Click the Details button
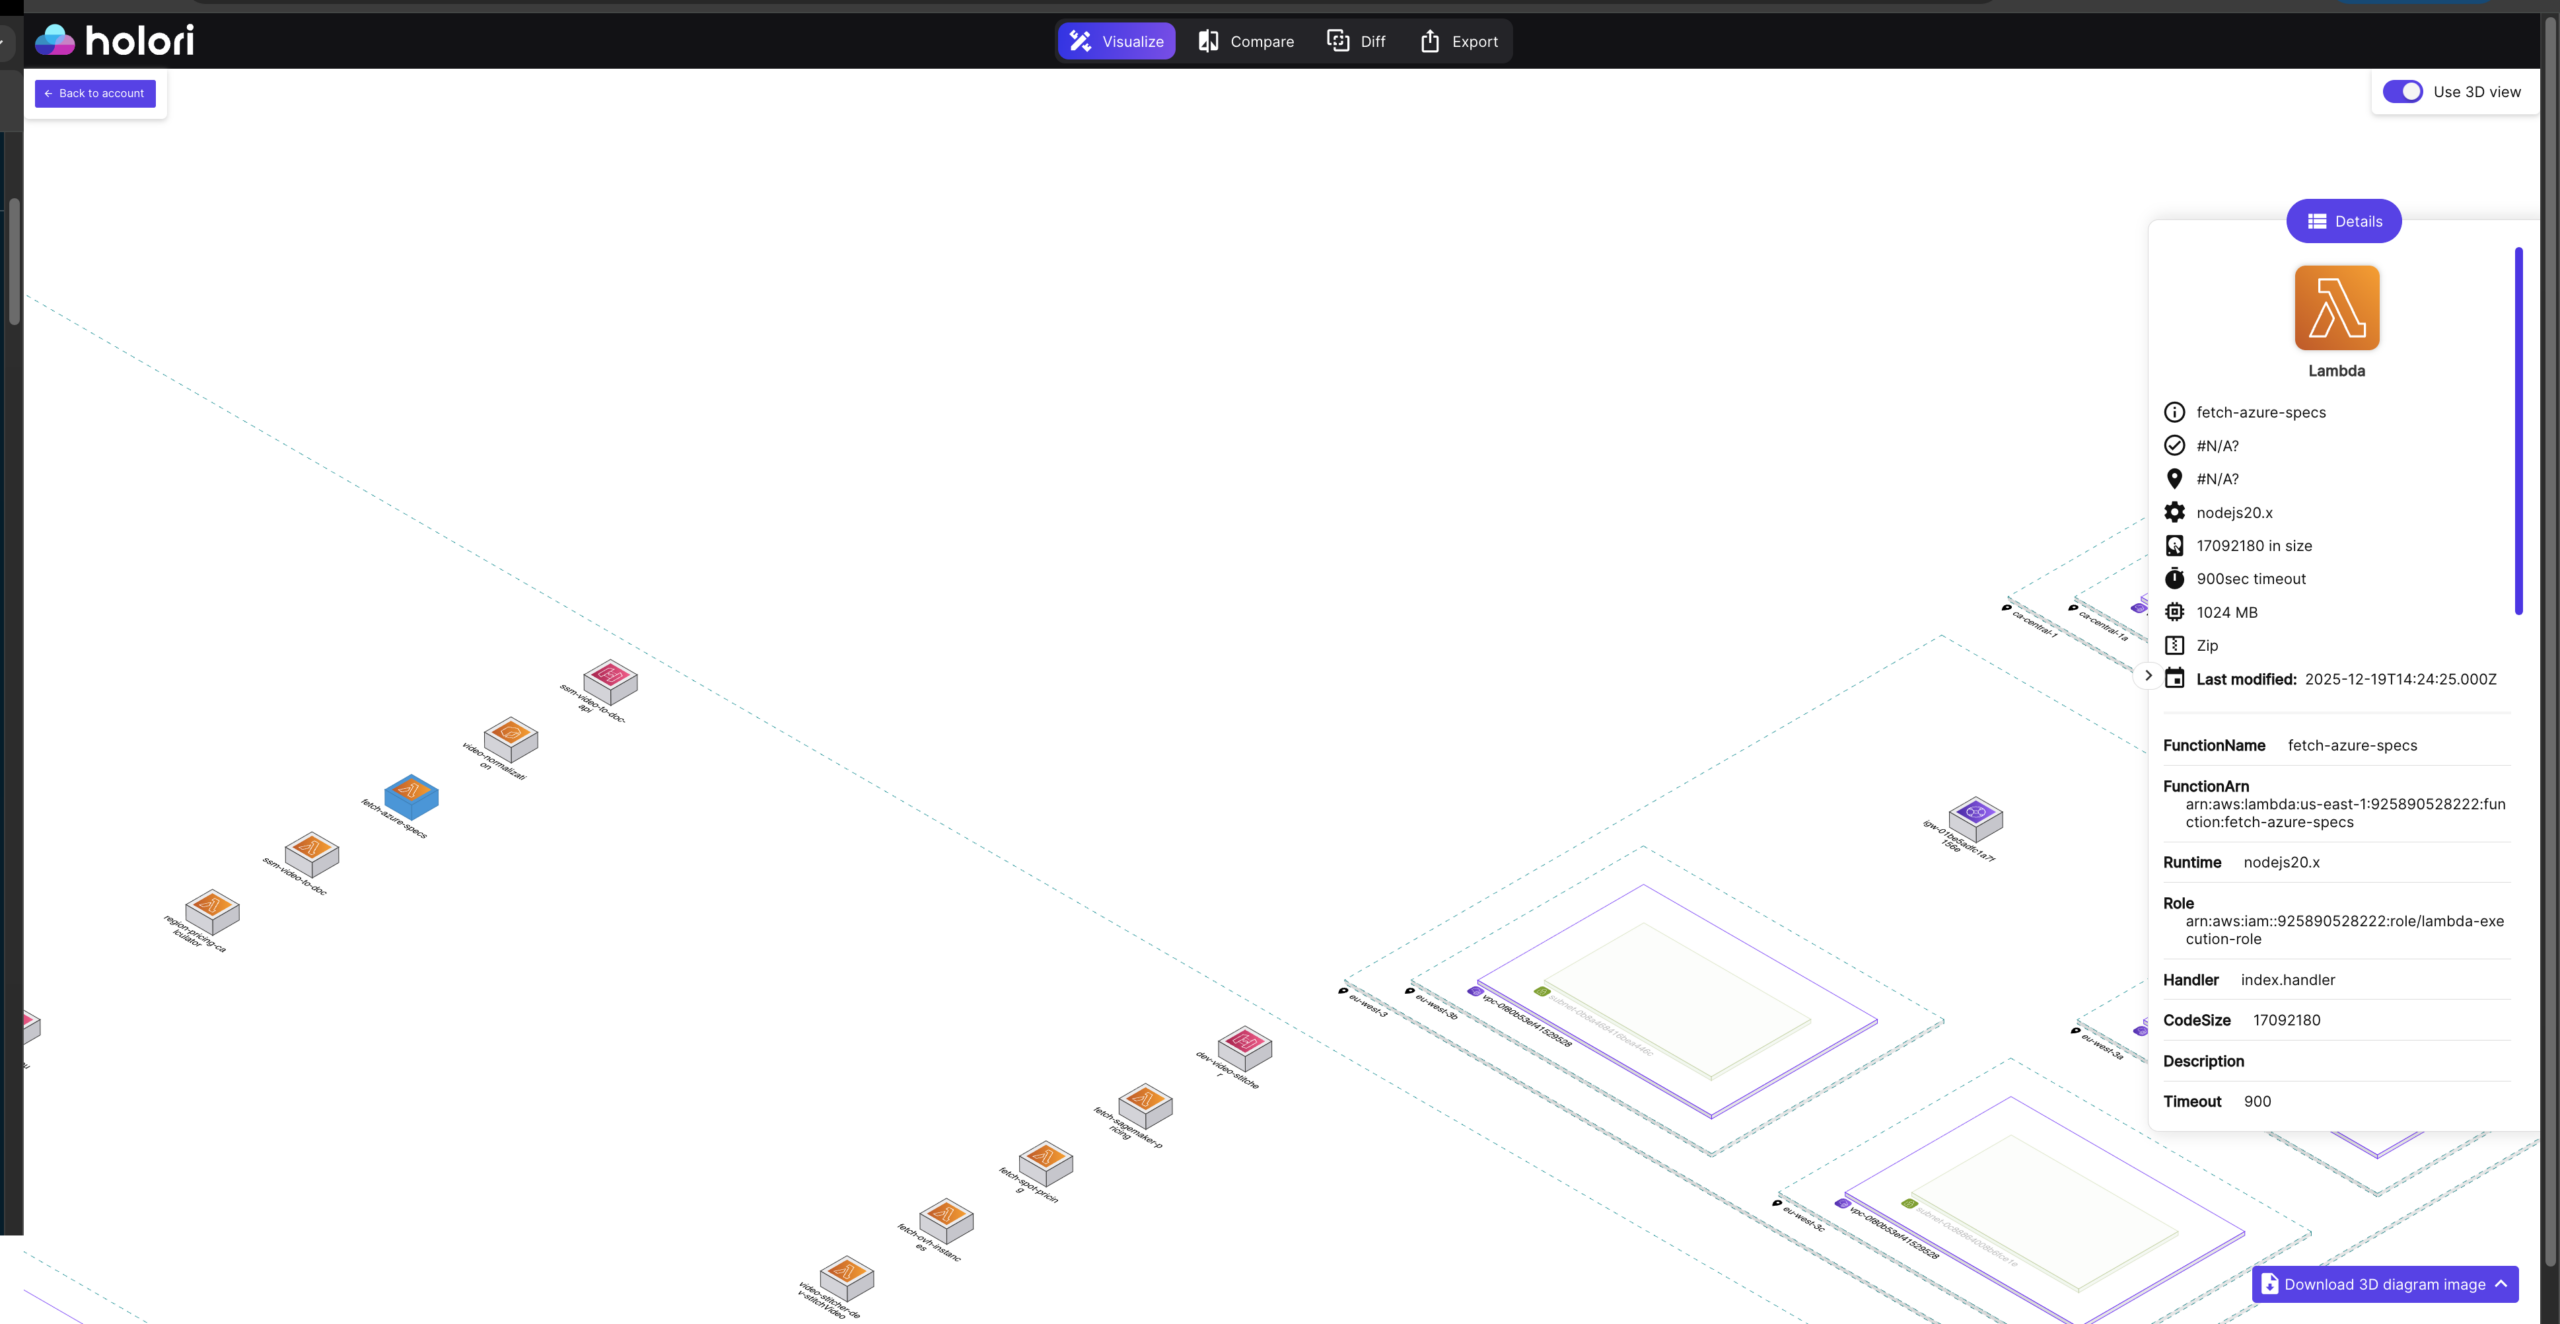The width and height of the screenshot is (2560, 1324). click(2344, 221)
